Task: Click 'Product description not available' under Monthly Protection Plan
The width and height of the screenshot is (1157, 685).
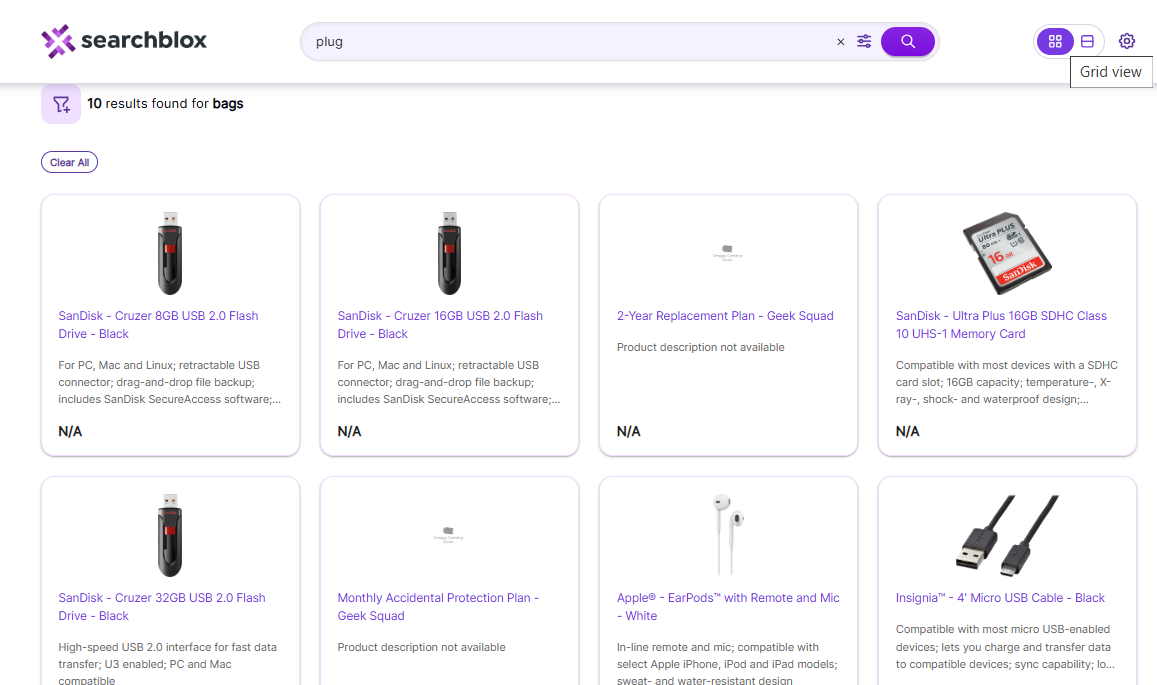Action: click(421, 647)
